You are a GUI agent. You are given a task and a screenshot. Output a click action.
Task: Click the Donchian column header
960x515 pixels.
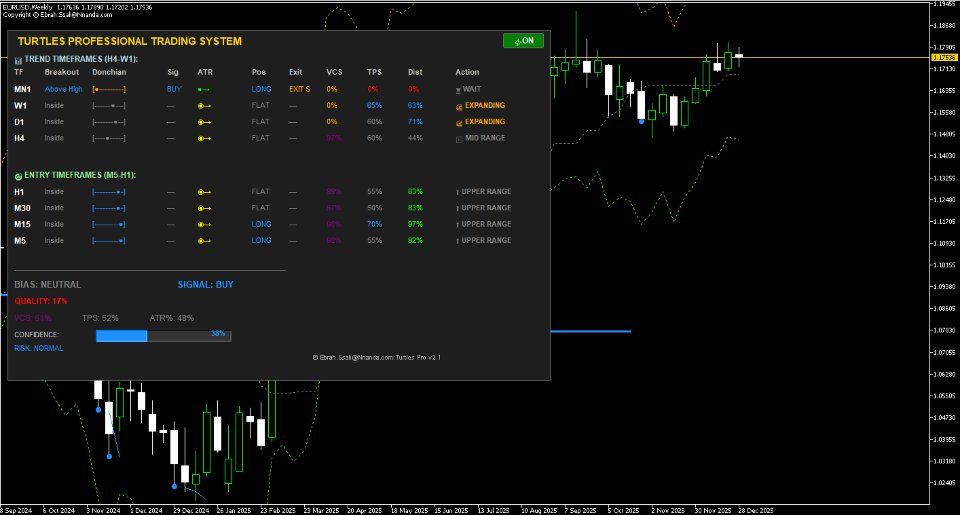pos(109,72)
